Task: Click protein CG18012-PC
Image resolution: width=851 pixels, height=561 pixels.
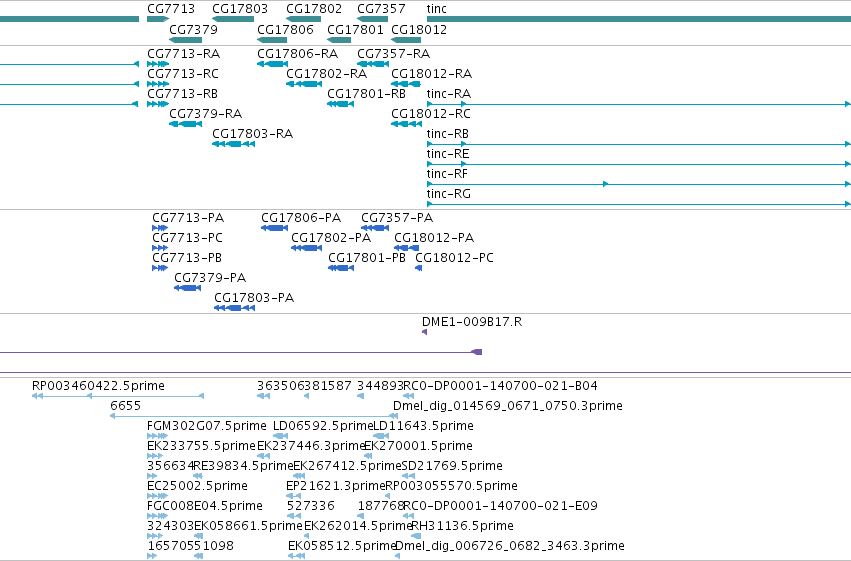Action: [x=454, y=258]
